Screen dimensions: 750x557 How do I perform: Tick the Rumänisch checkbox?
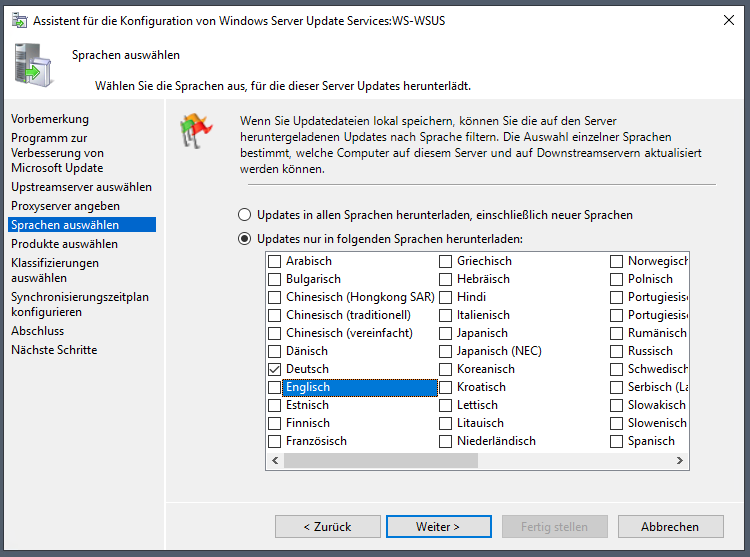point(617,333)
